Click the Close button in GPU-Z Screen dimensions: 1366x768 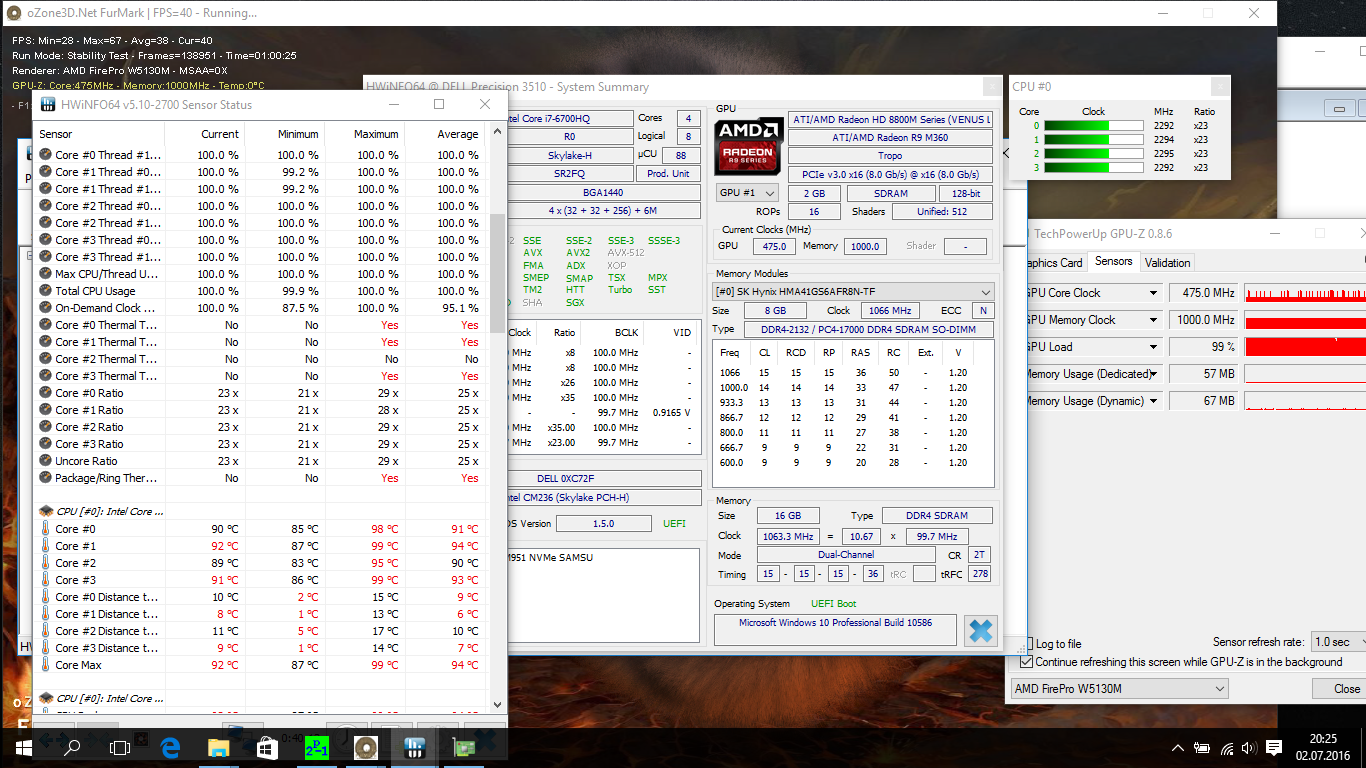click(x=1344, y=689)
